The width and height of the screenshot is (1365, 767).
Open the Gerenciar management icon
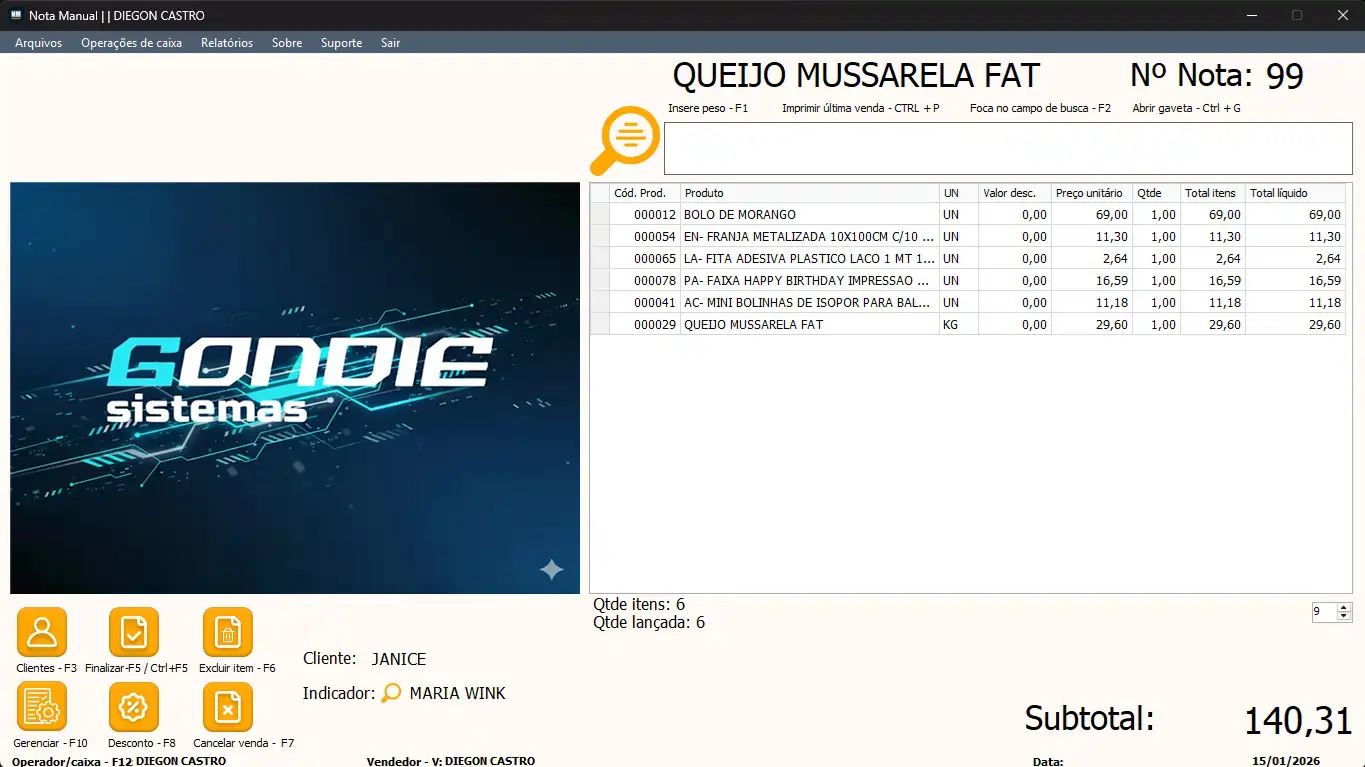pyautogui.click(x=42, y=707)
